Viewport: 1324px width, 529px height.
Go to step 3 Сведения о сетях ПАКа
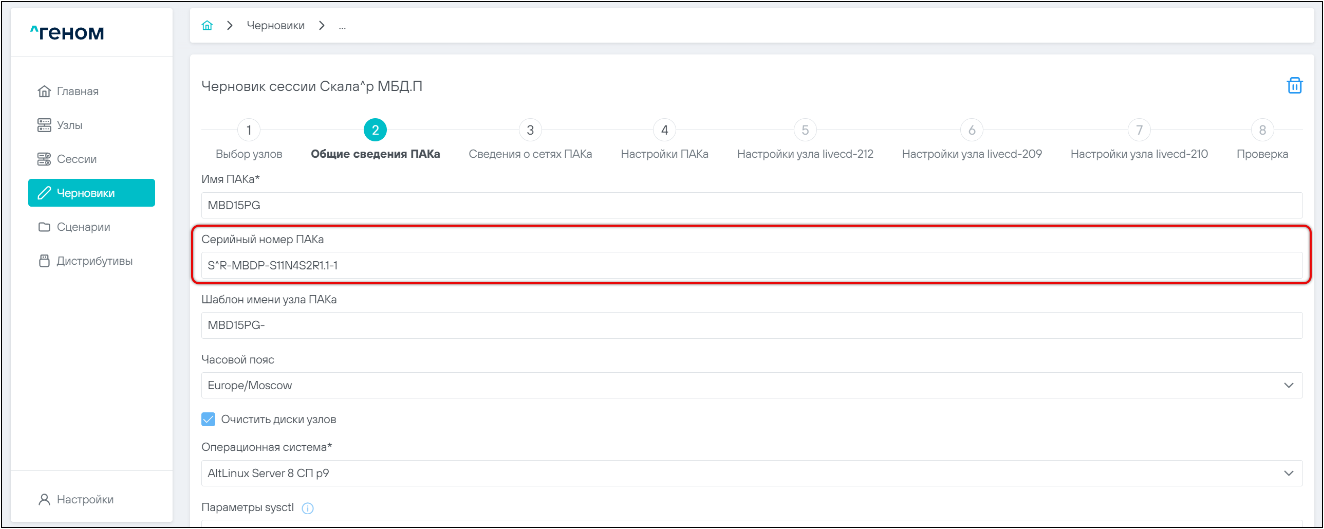(x=530, y=130)
